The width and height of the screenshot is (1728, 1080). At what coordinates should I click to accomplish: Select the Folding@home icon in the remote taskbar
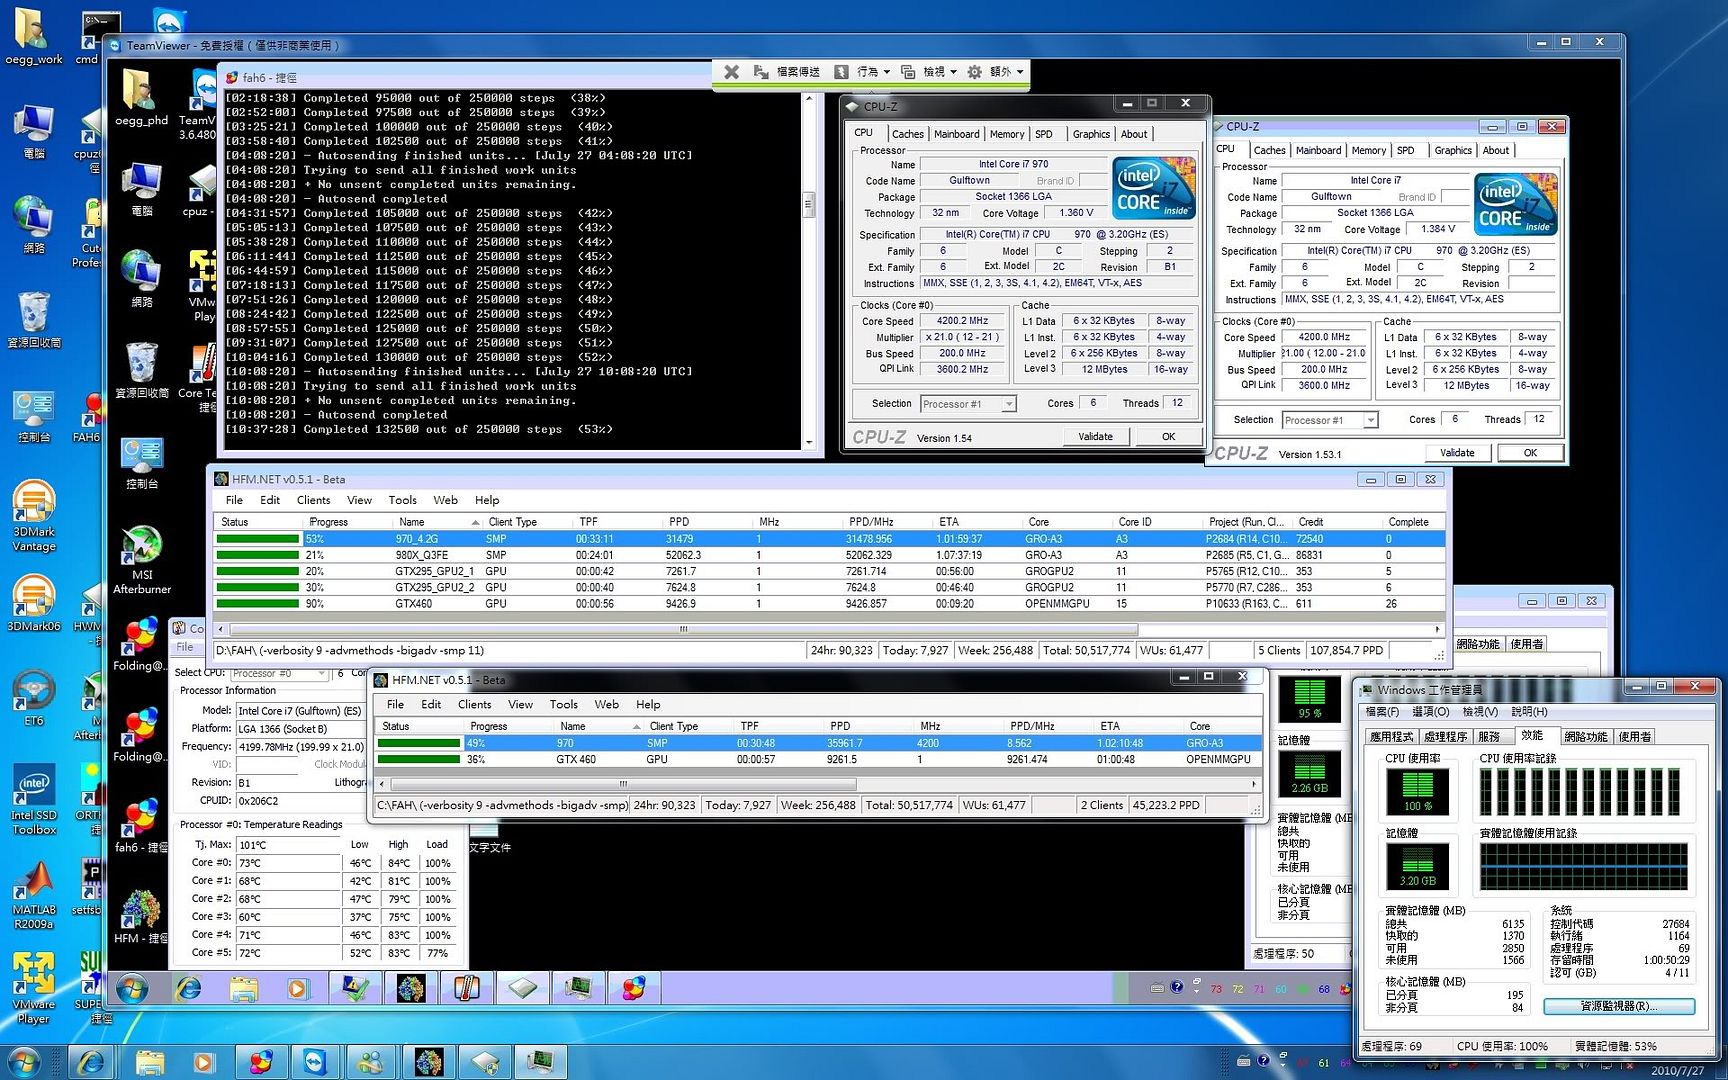[x=634, y=989]
